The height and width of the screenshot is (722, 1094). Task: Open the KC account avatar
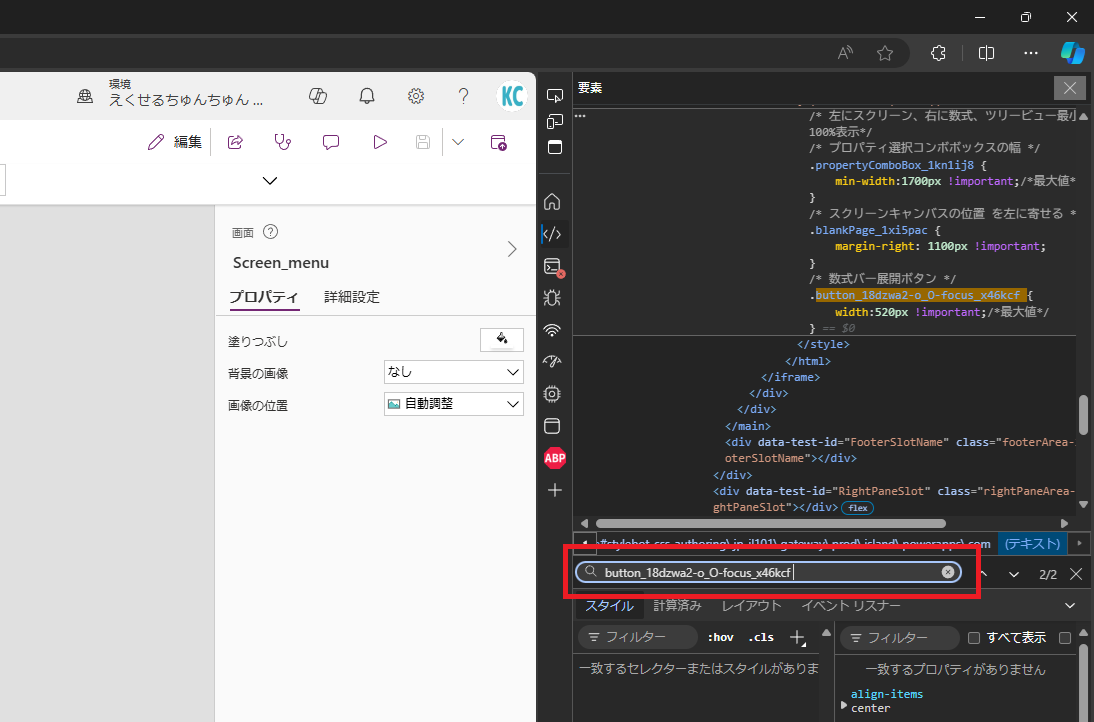pos(512,96)
